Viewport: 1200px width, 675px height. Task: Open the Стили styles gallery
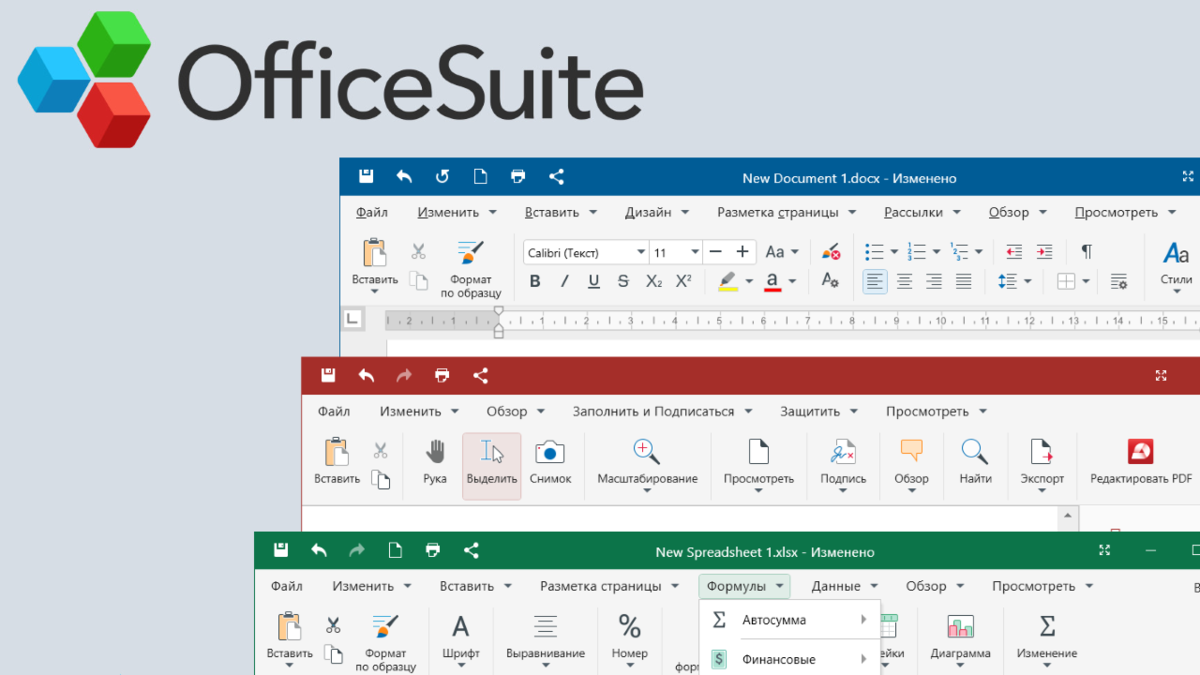1176,266
